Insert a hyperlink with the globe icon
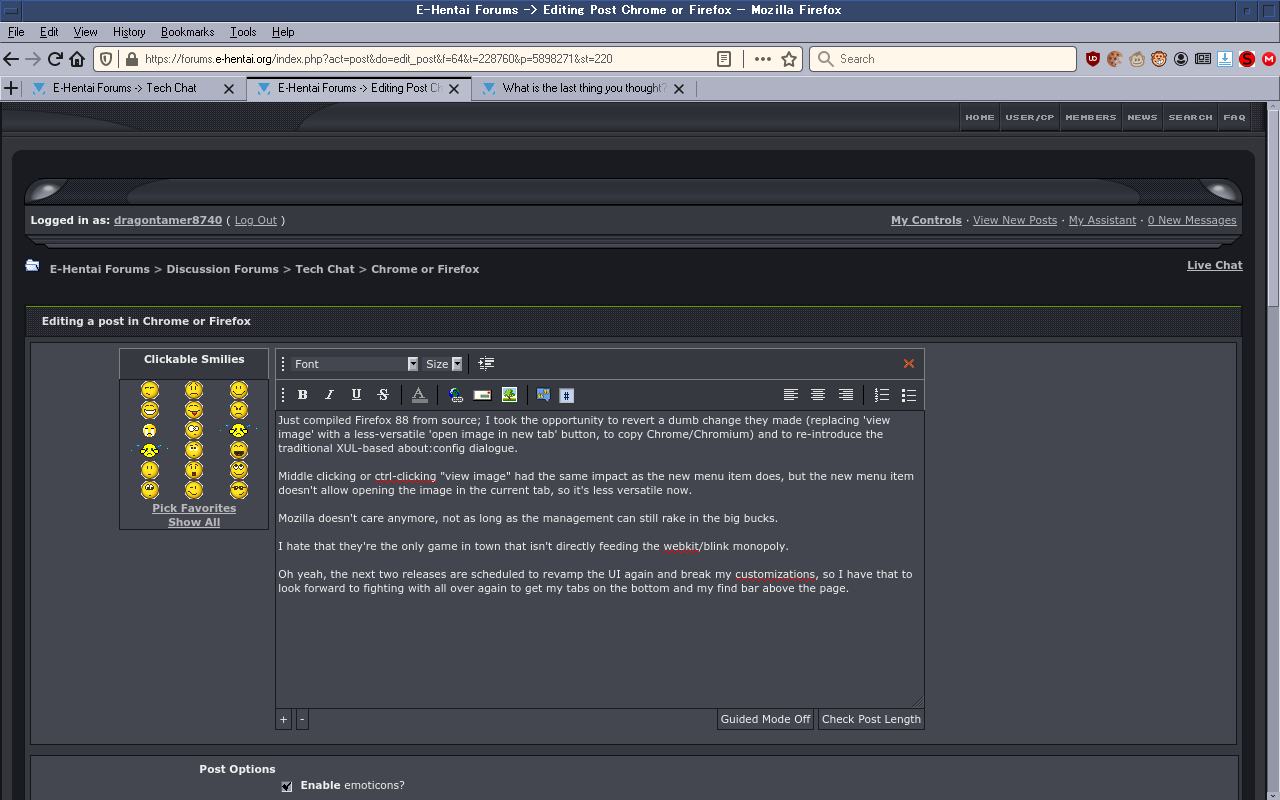This screenshot has height=800, width=1280. click(456, 395)
